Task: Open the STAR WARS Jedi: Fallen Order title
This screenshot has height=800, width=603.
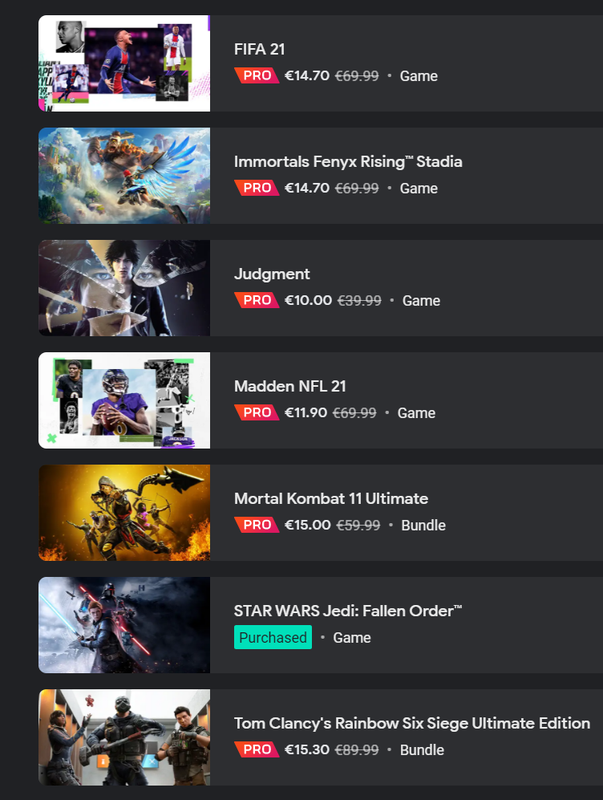Action: [348, 611]
